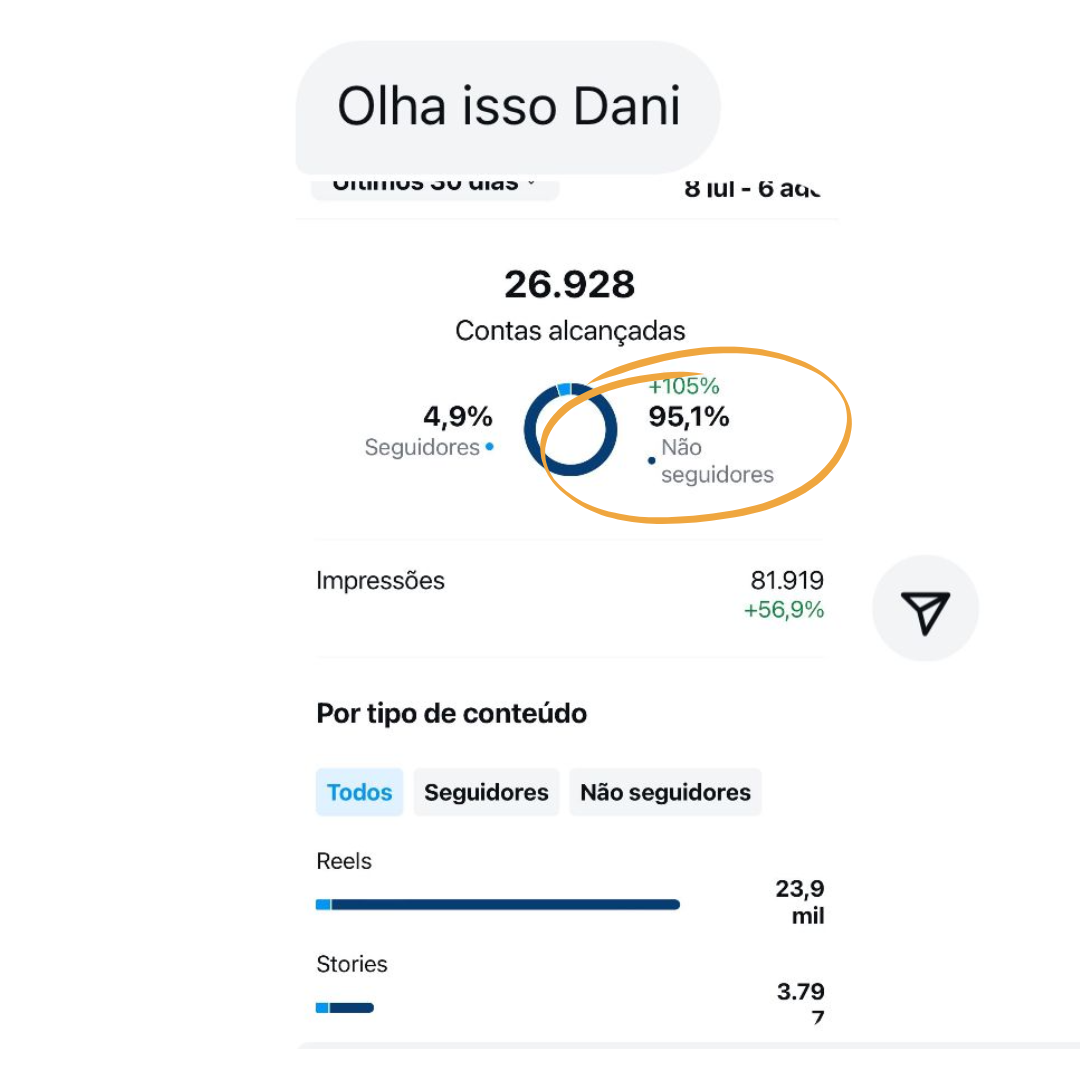
Task: Click the Stories reach progress bar
Action: pos(345,1008)
